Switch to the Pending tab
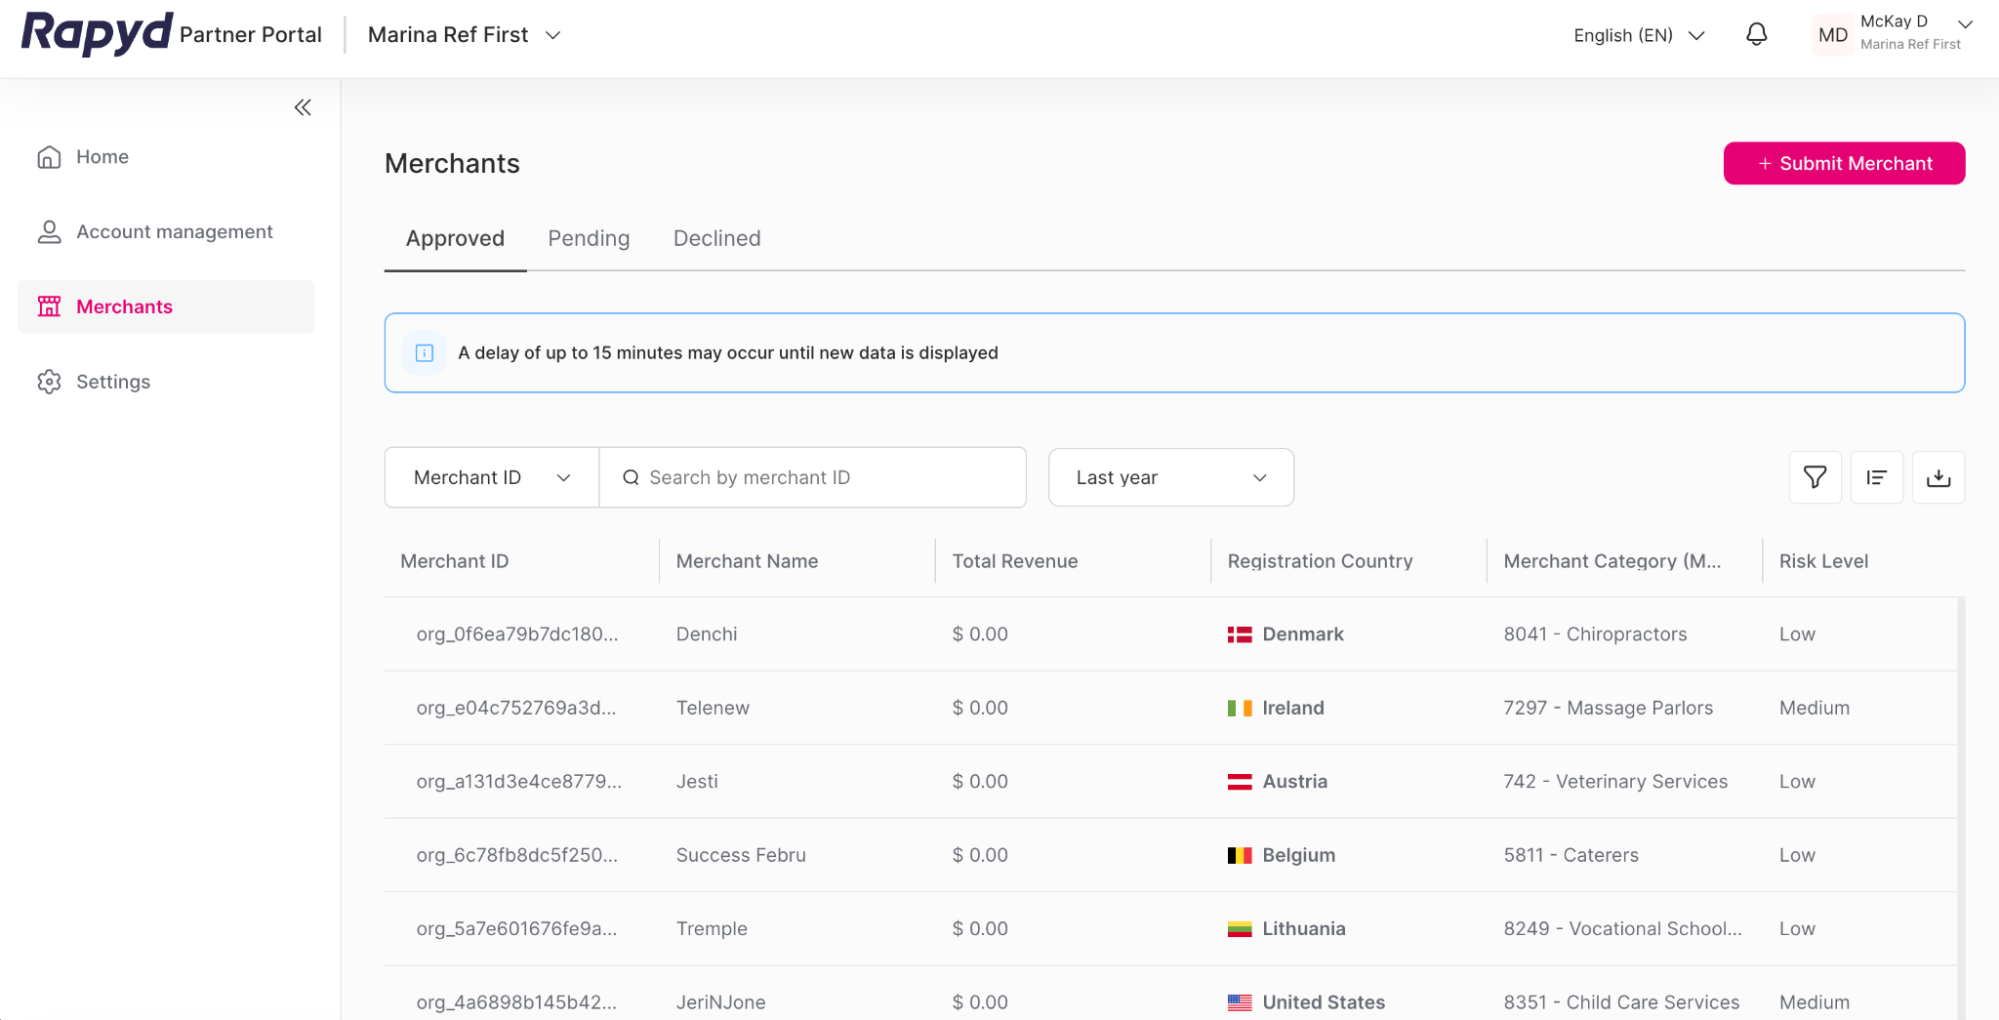 588,238
